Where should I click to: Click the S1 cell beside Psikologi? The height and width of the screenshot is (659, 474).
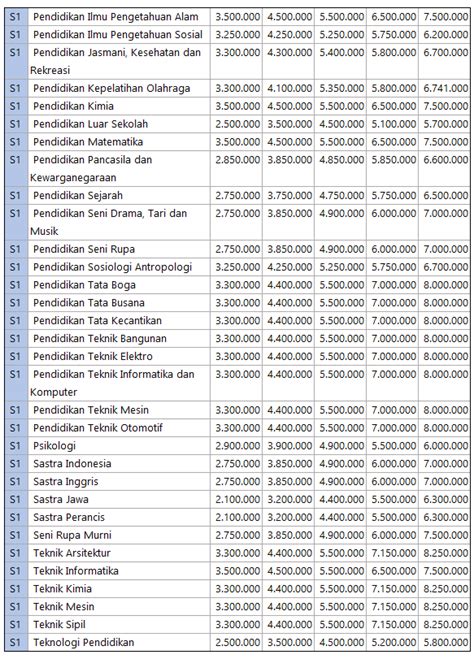click(x=16, y=446)
